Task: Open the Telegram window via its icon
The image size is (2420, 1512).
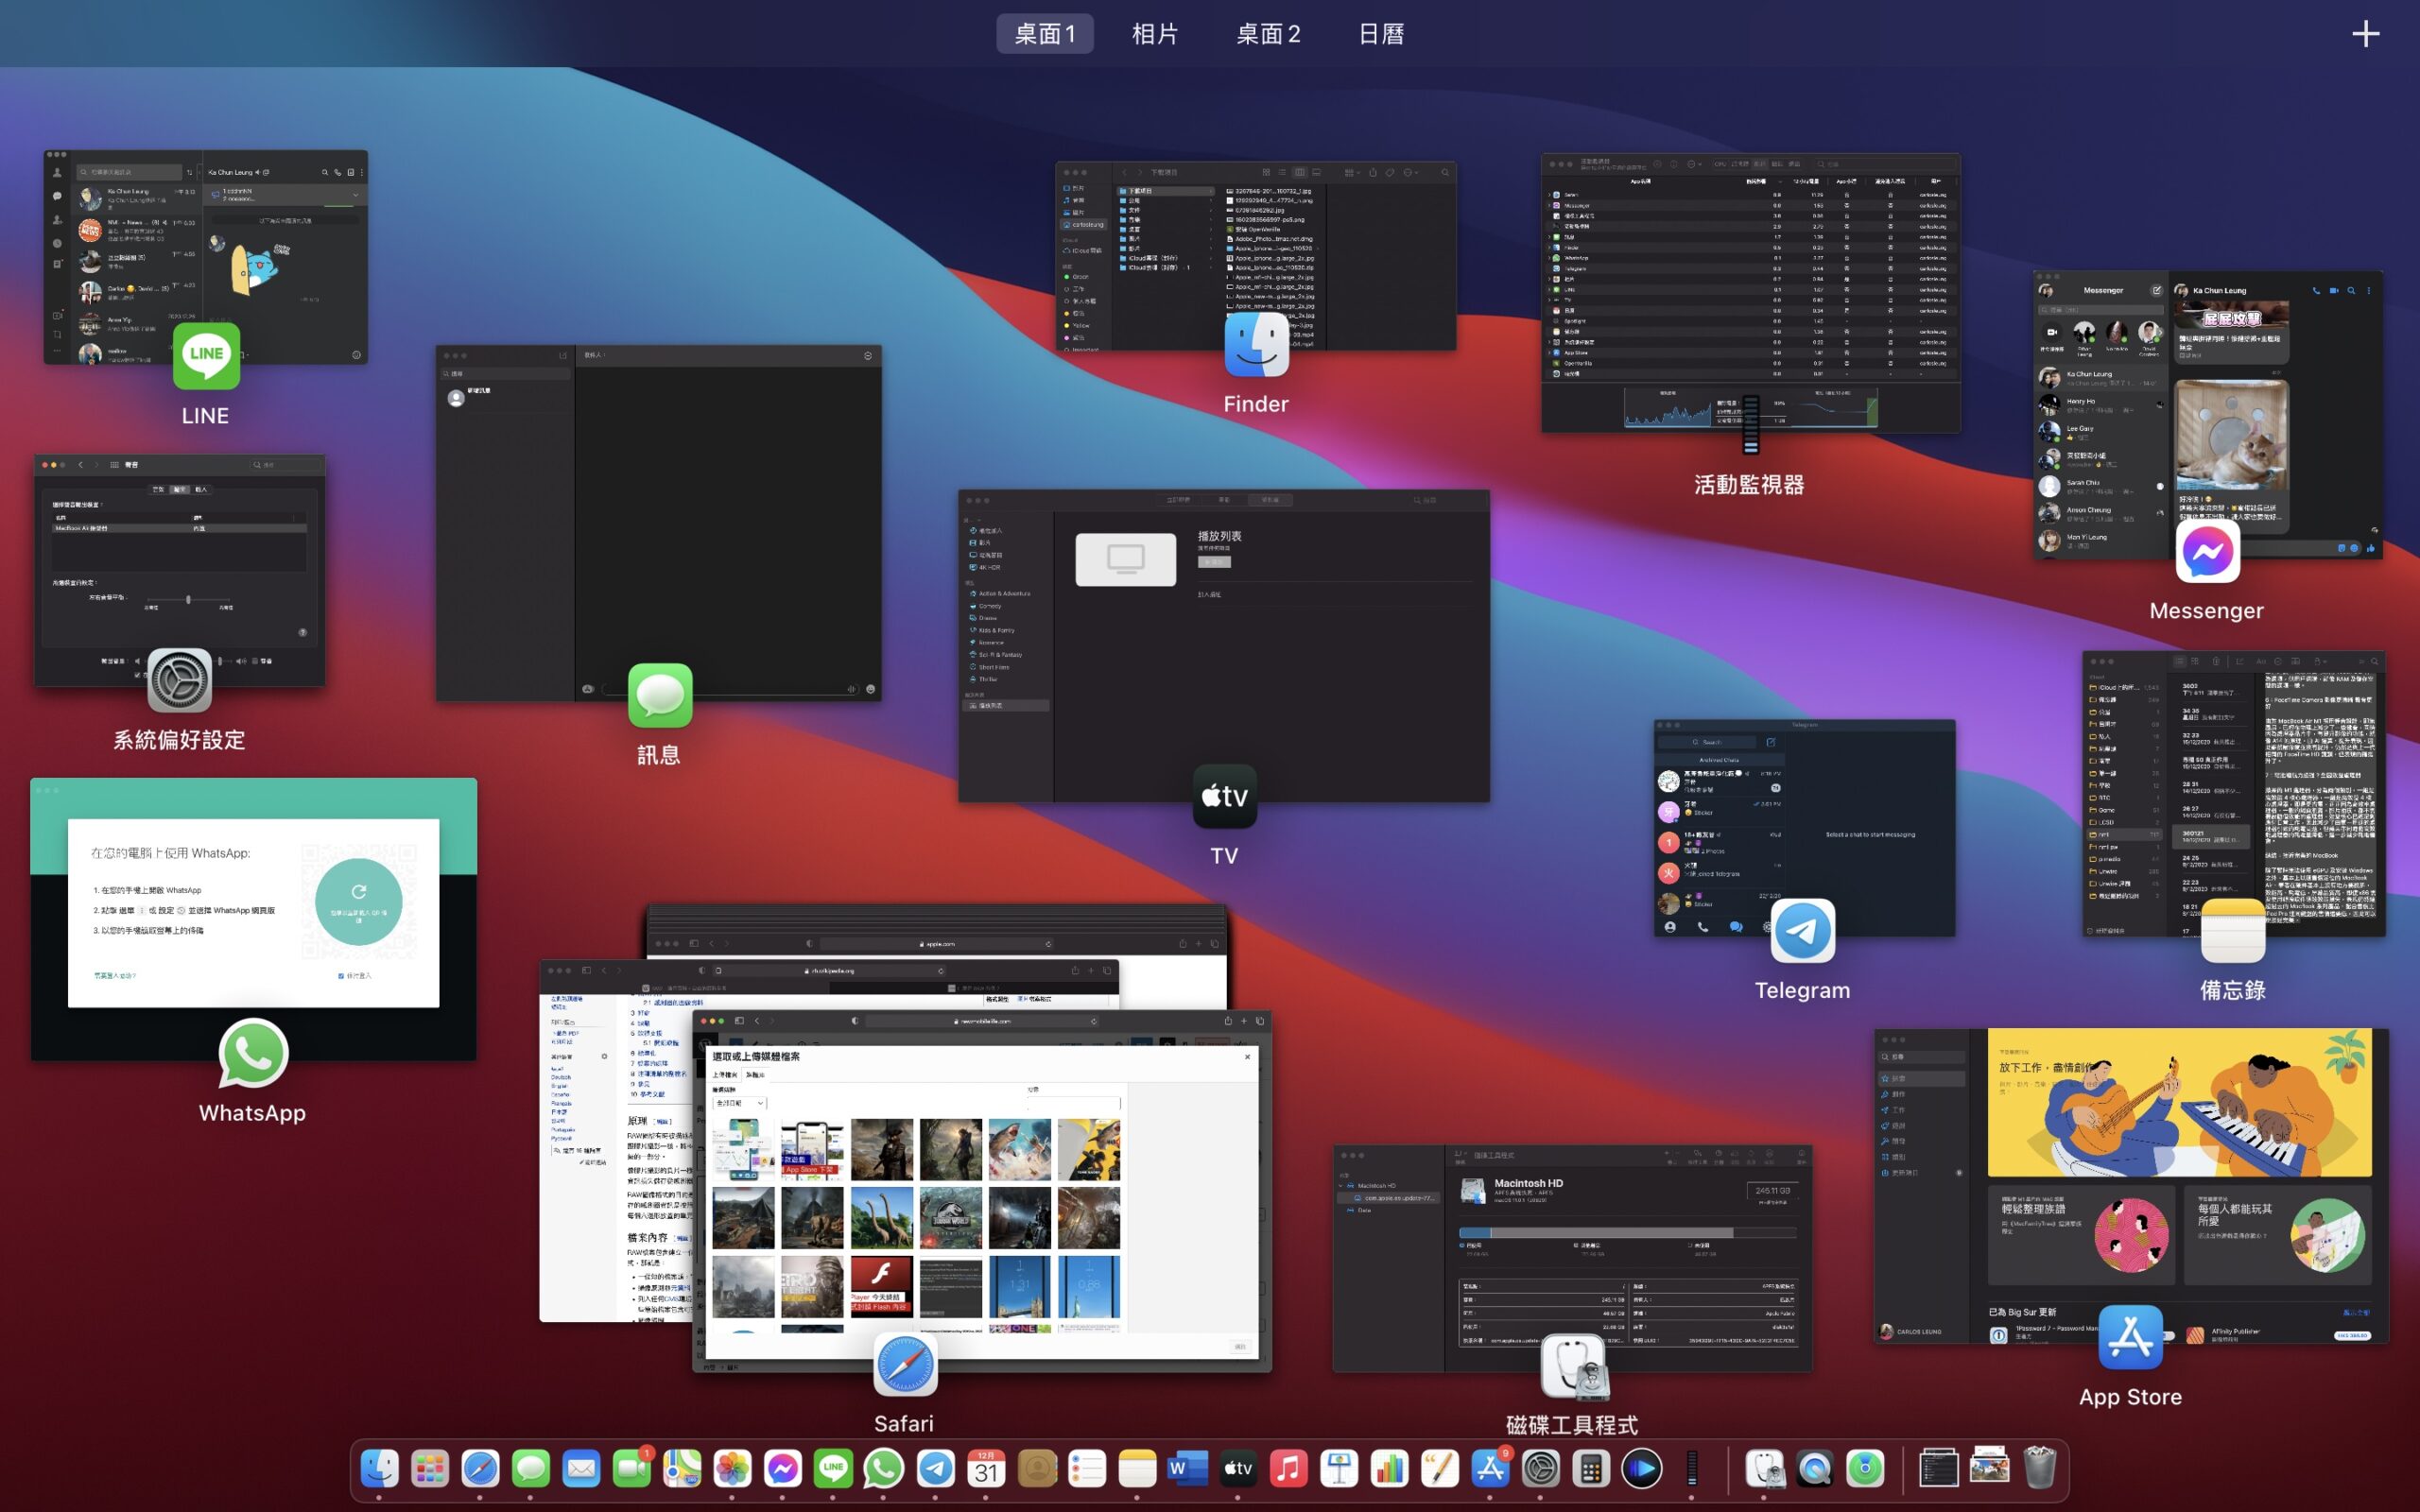Action: (1802, 930)
